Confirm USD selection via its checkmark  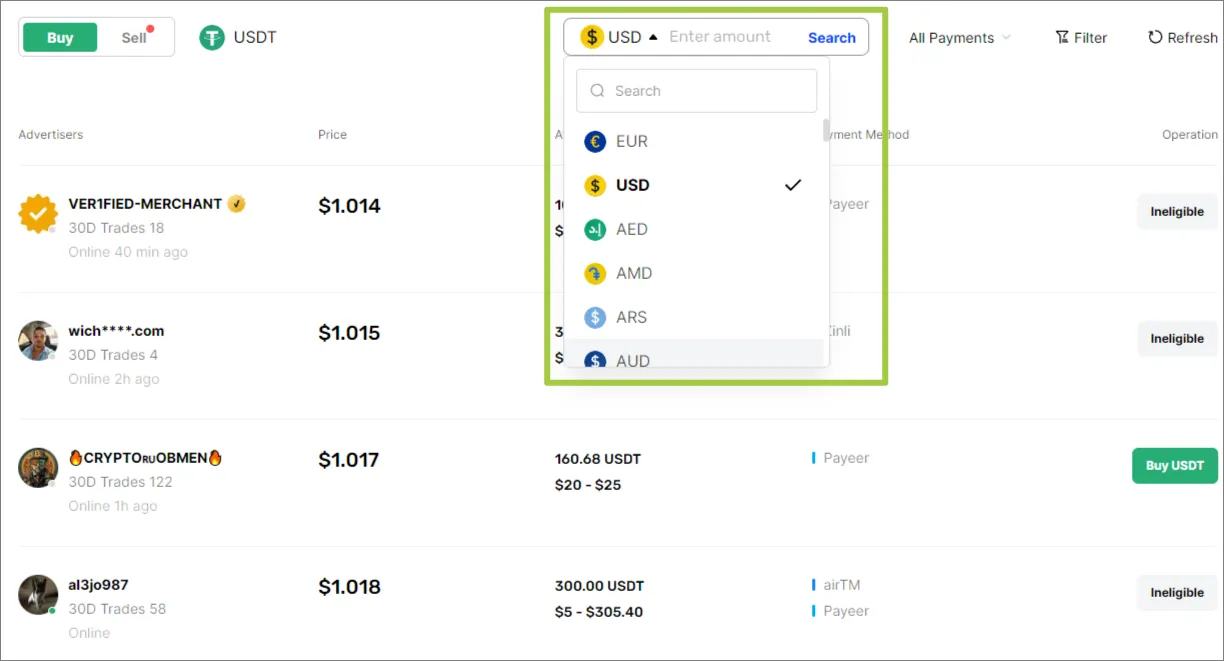click(793, 185)
